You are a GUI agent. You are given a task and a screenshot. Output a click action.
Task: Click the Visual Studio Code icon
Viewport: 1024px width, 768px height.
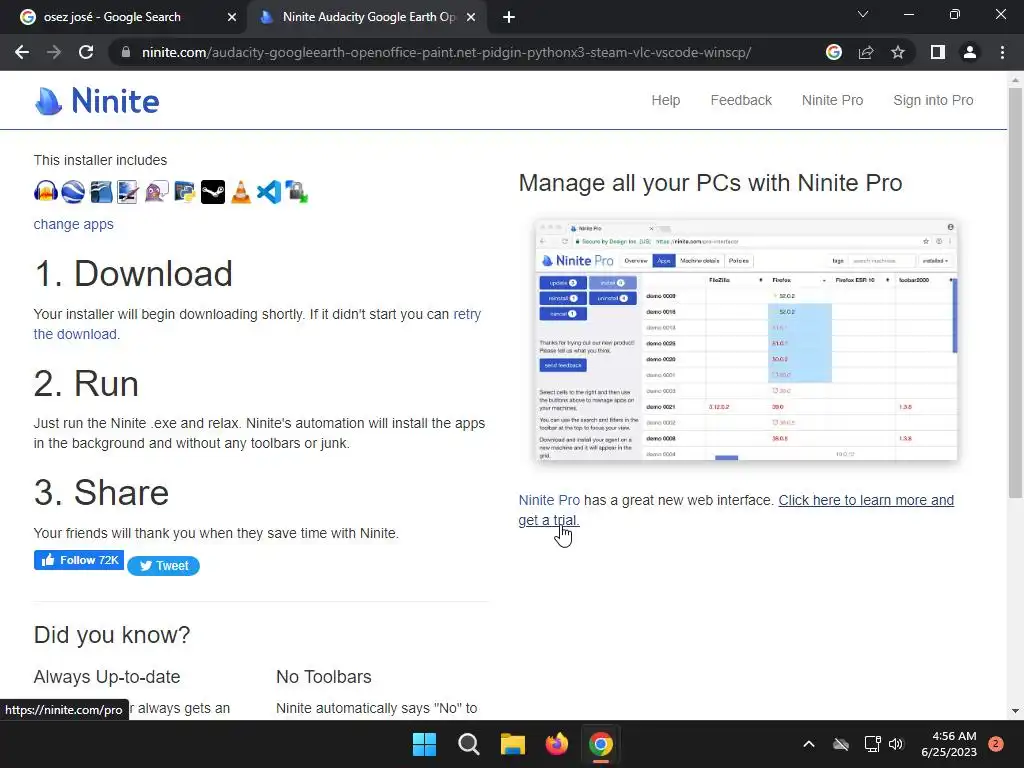point(269,192)
